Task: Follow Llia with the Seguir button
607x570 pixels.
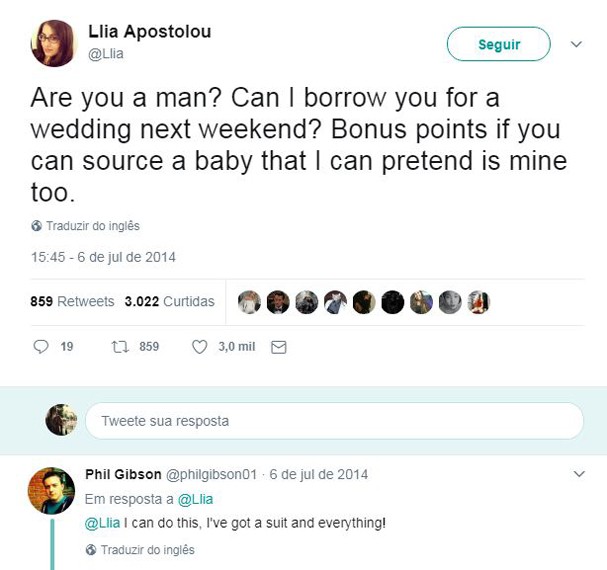Action: 499,44
